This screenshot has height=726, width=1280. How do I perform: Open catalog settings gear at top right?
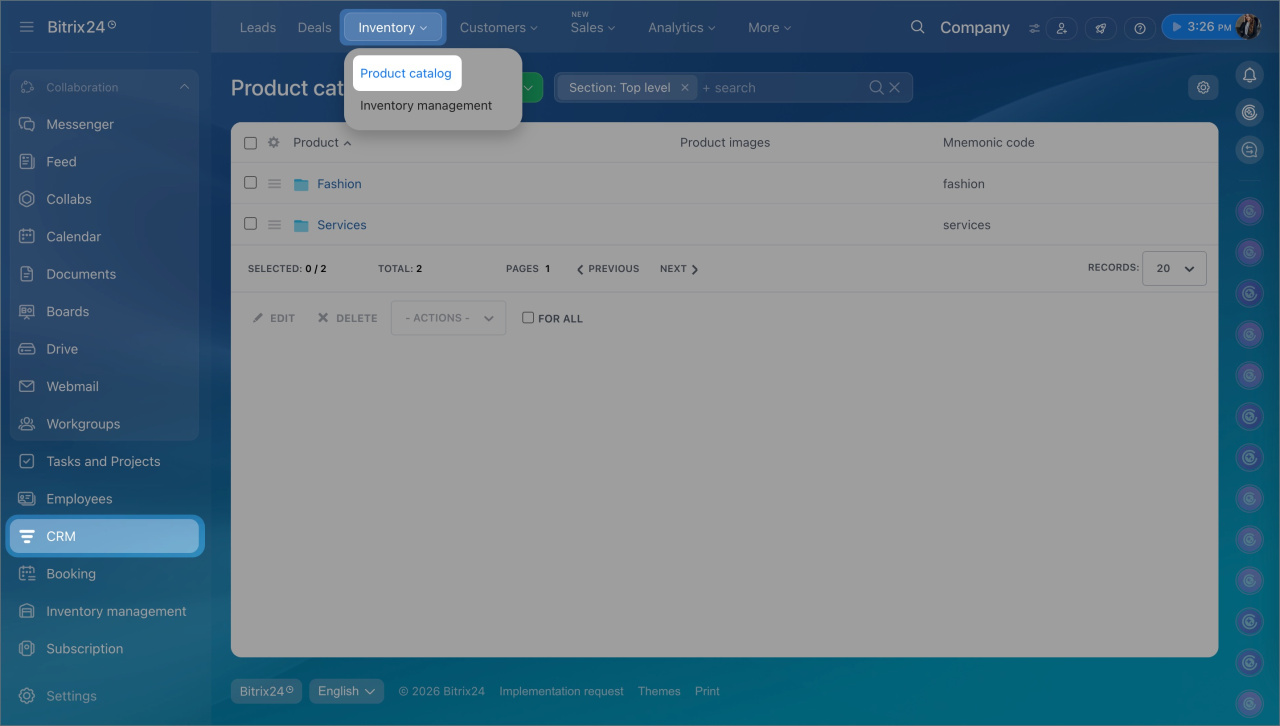[1203, 87]
